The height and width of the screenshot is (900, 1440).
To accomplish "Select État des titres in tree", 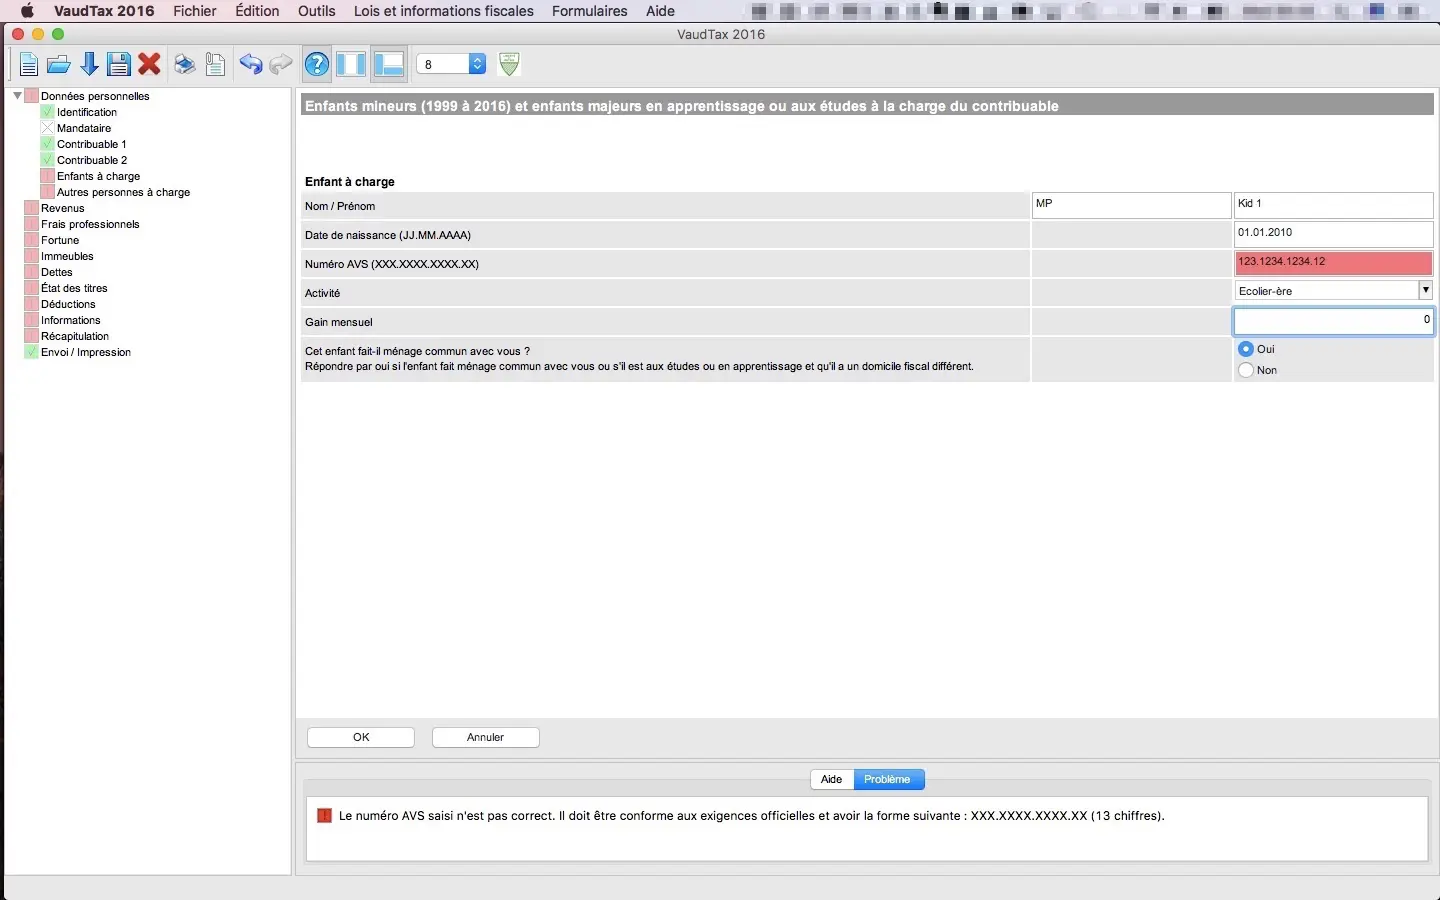I will click(x=74, y=288).
